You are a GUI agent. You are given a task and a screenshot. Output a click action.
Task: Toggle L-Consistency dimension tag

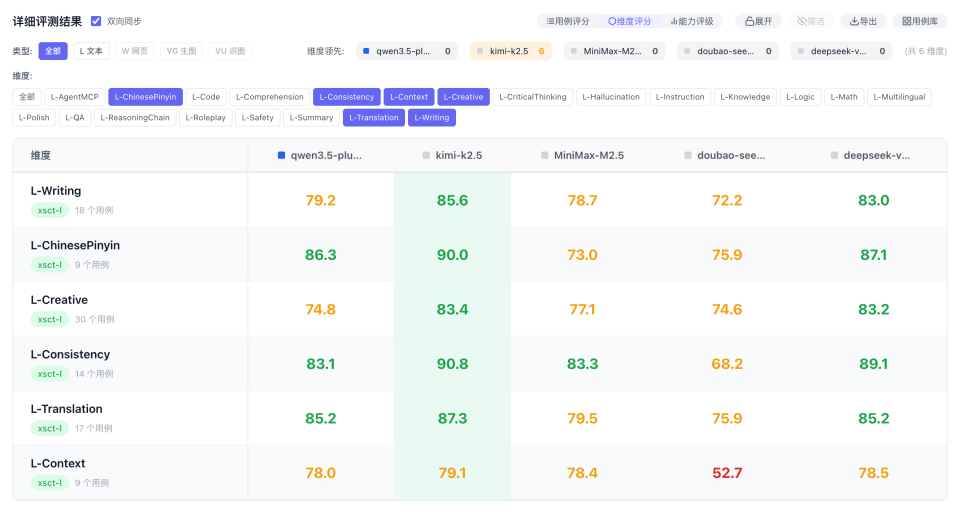[347, 97]
